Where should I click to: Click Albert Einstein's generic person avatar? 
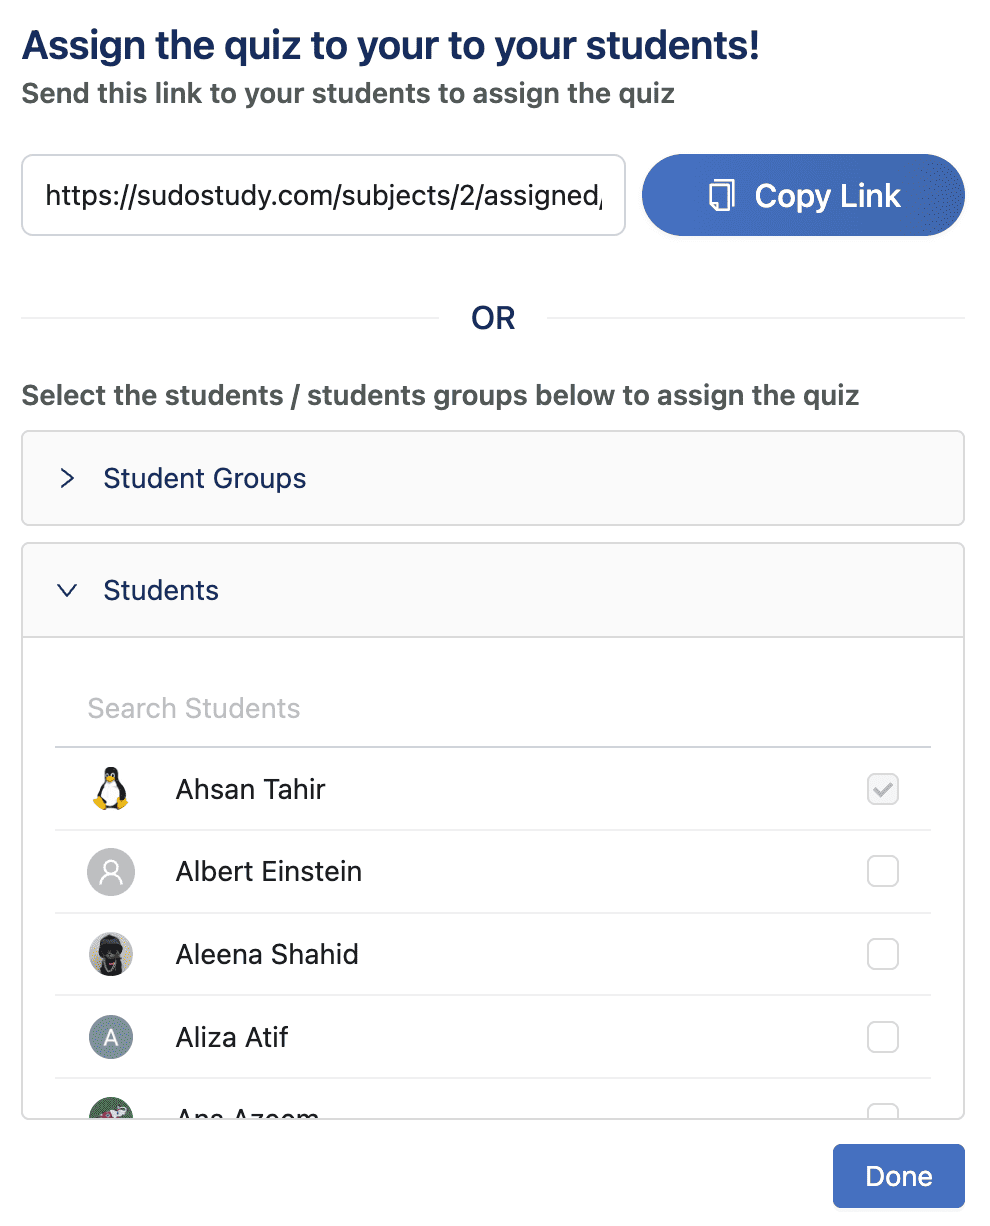click(111, 871)
